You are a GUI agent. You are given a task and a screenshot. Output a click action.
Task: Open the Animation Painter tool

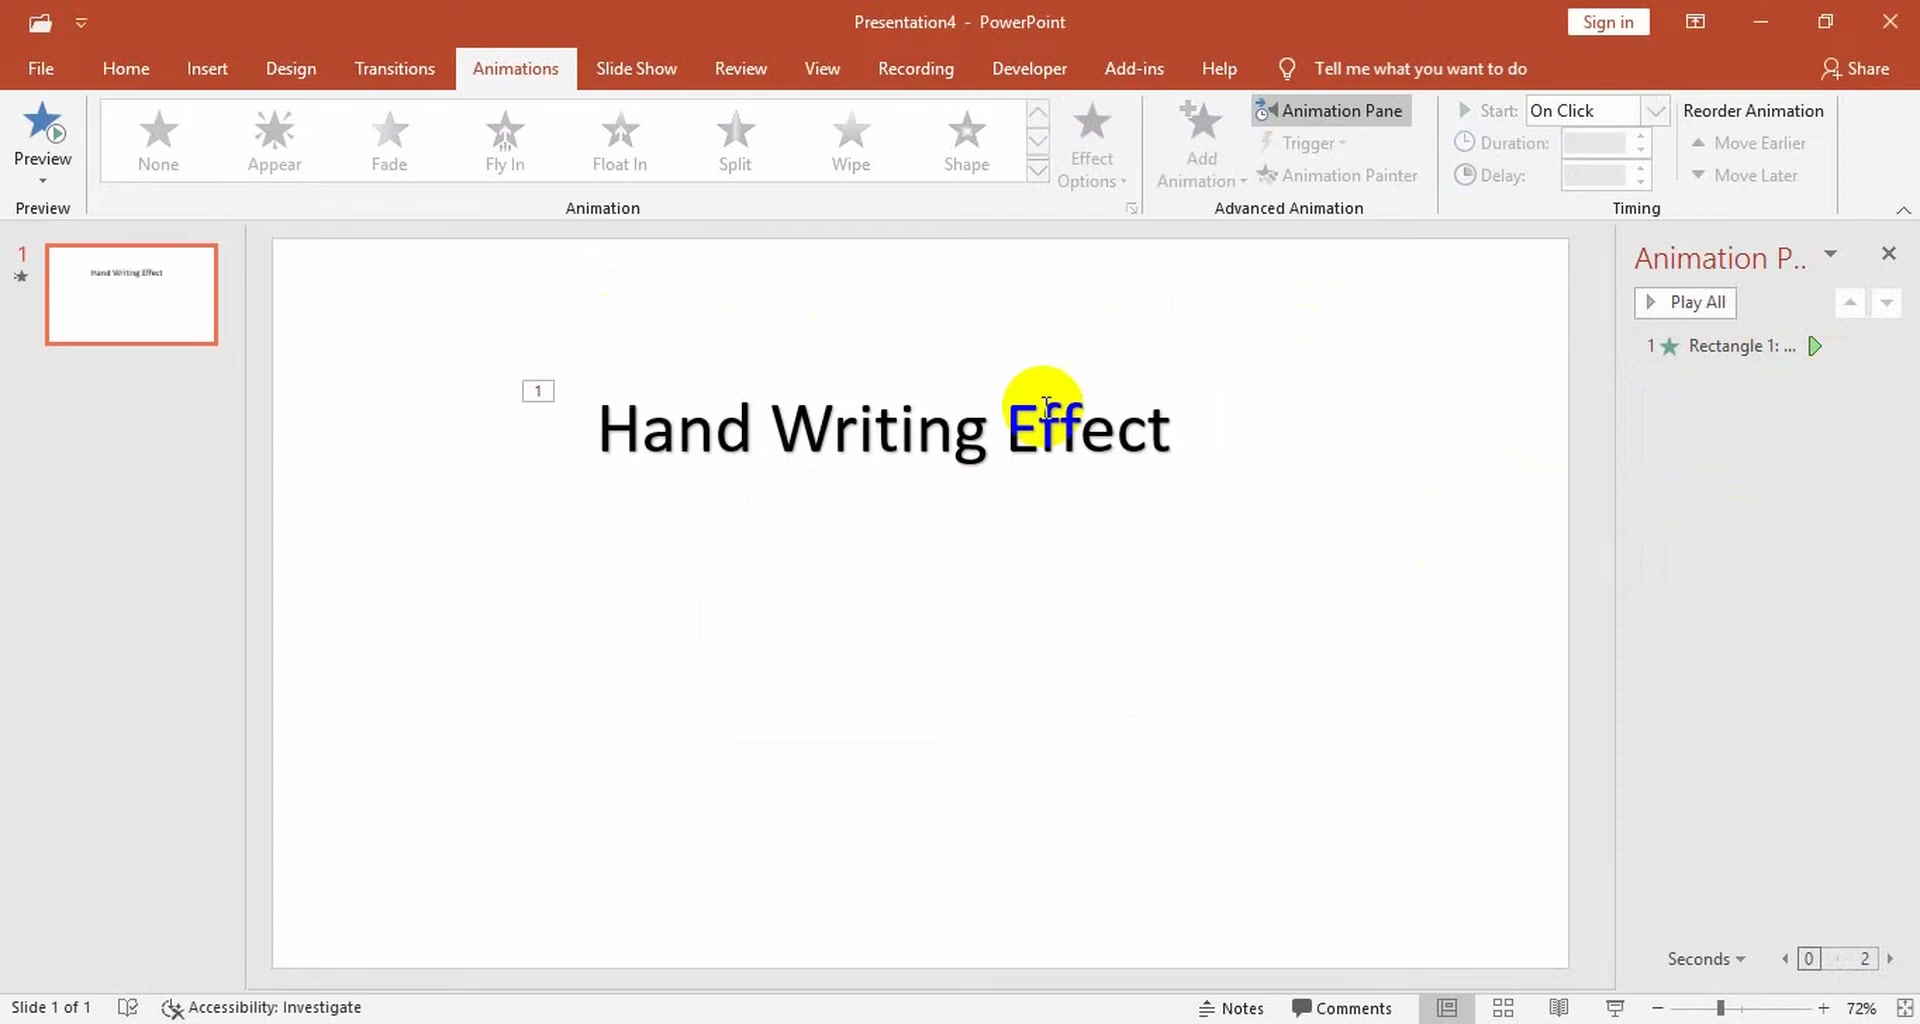(1339, 175)
